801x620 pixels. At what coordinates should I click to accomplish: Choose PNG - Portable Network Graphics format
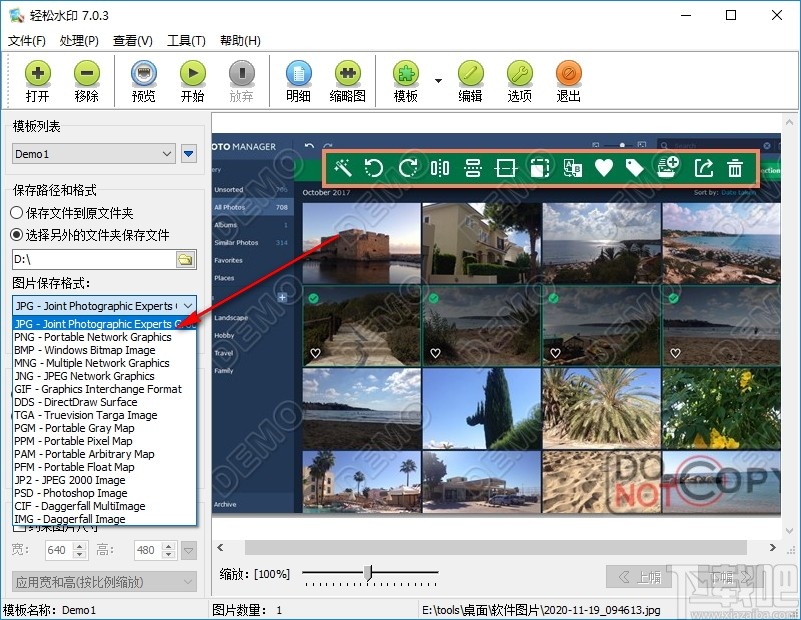pyautogui.click(x=92, y=337)
